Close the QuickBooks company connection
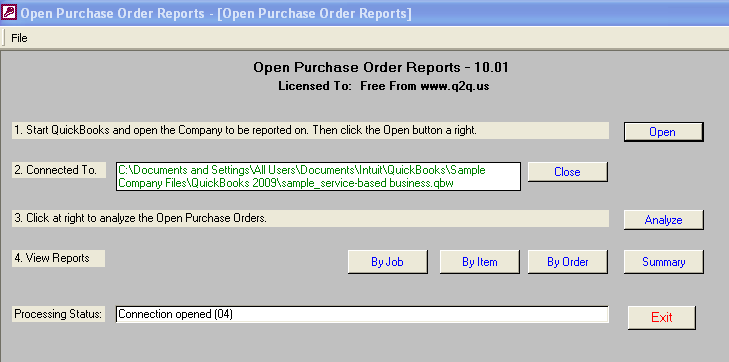The height and width of the screenshot is (362, 729). tap(567, 172)
